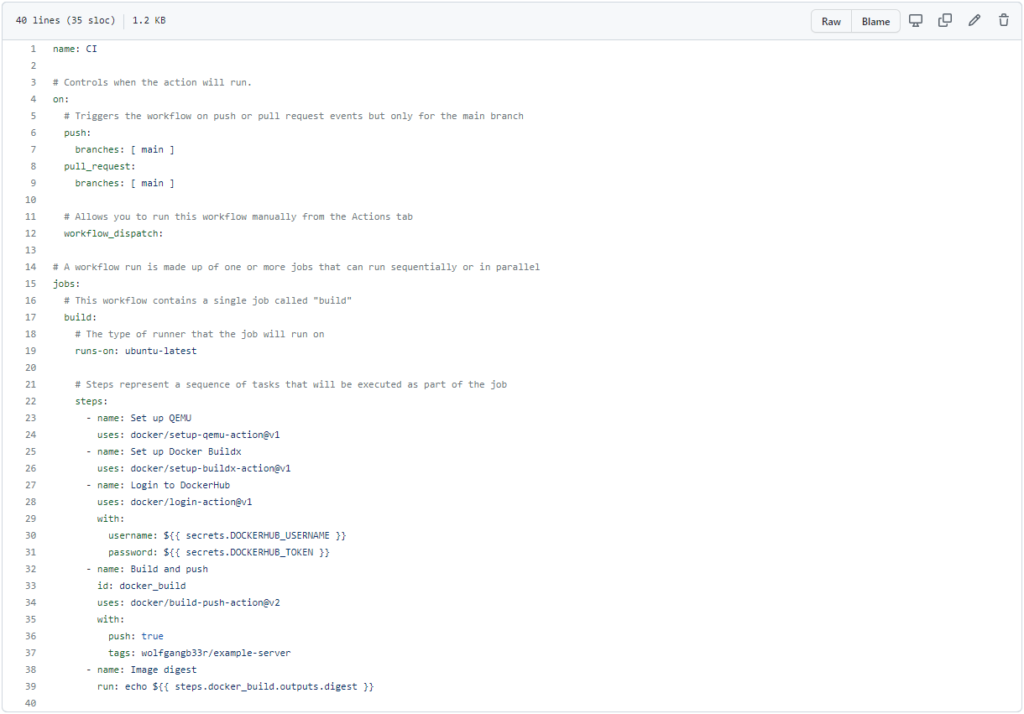Click 'docker/login-action@v1' text
The width and height of the screenshot is (1024, 714).
(191, 502)
